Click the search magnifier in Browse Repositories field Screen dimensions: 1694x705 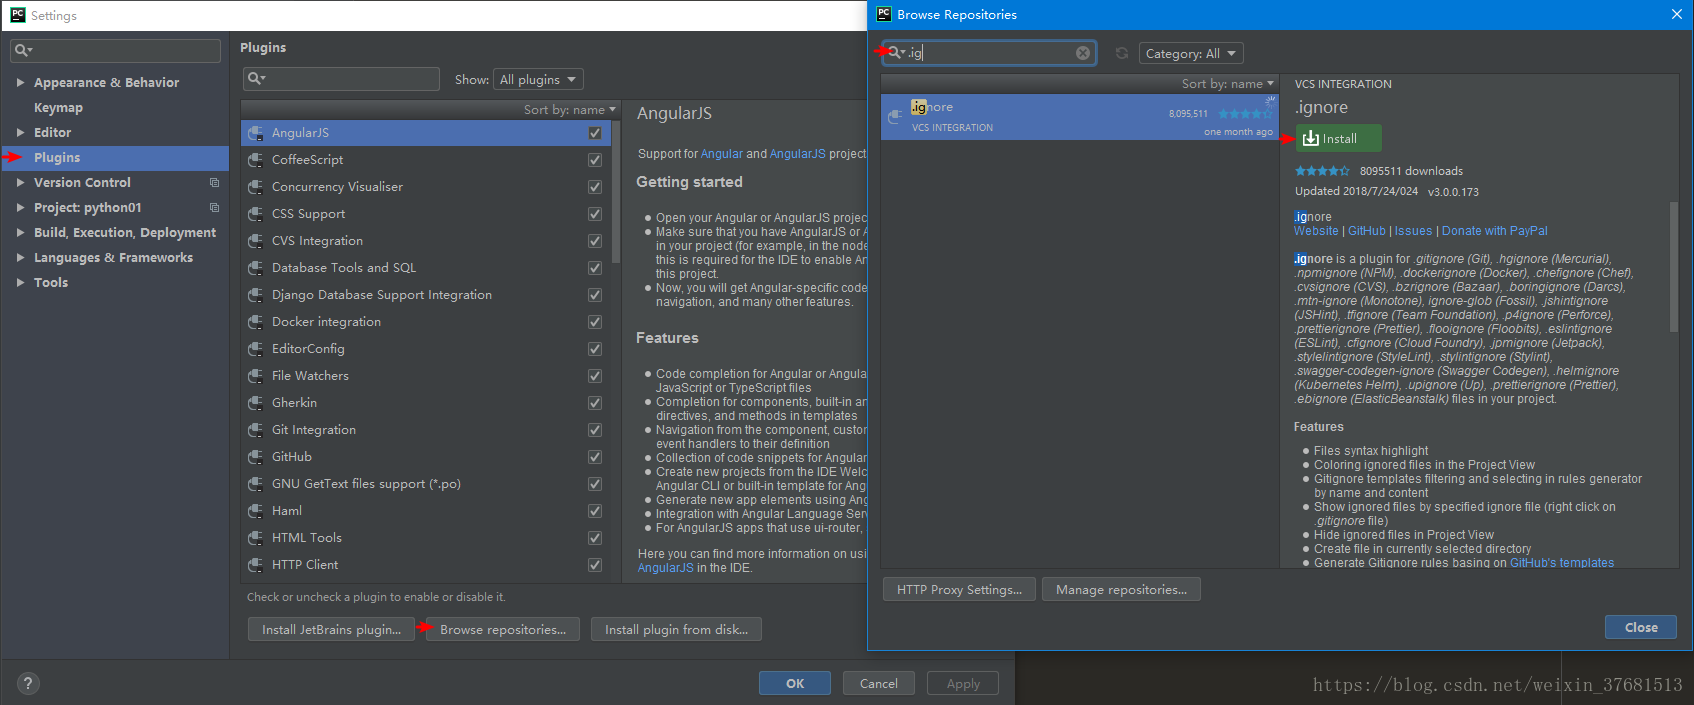pyautogui.click(x=896, y=53)
